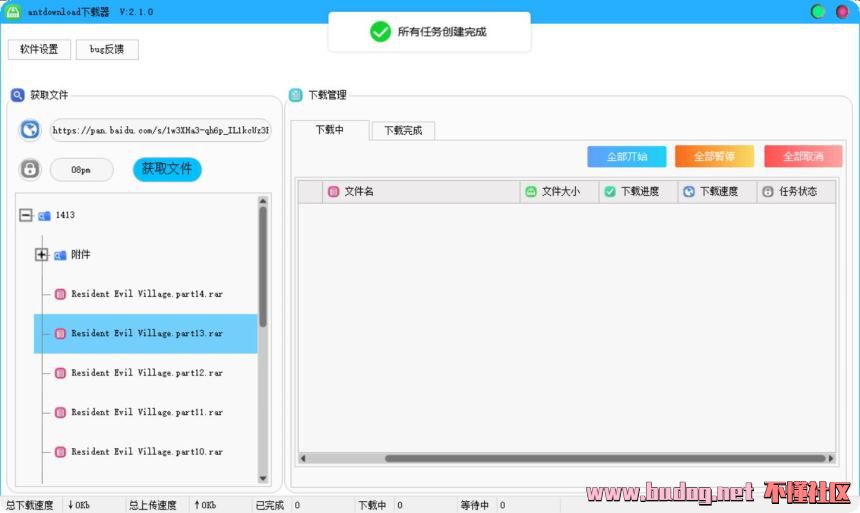The image size is (860, 513).
Task: Click file icon of part10.rar
Action: coord(60,452)
